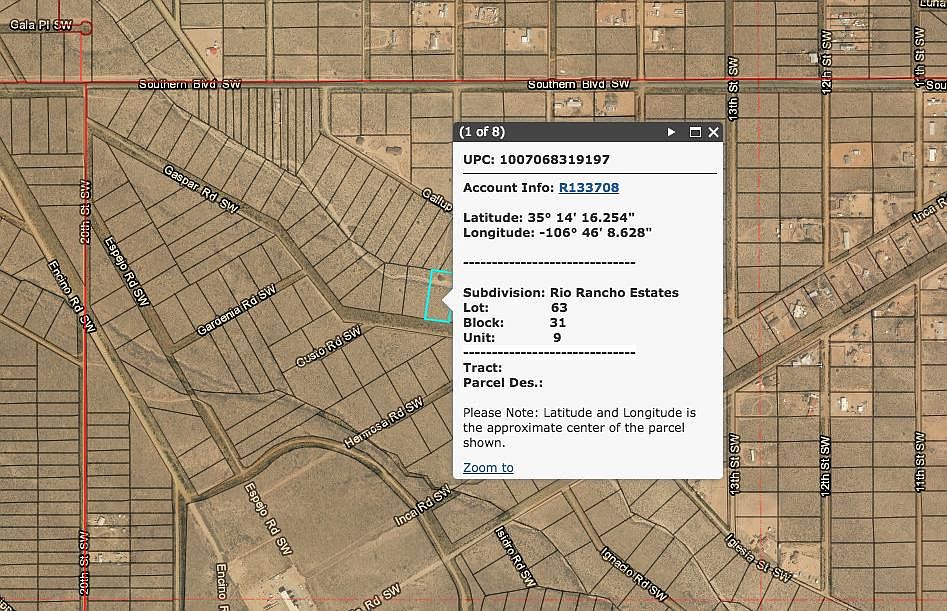This screenshot has height=611, width=947.
Task: Close the parcel info popup
Action: click(x=714, y=132)
